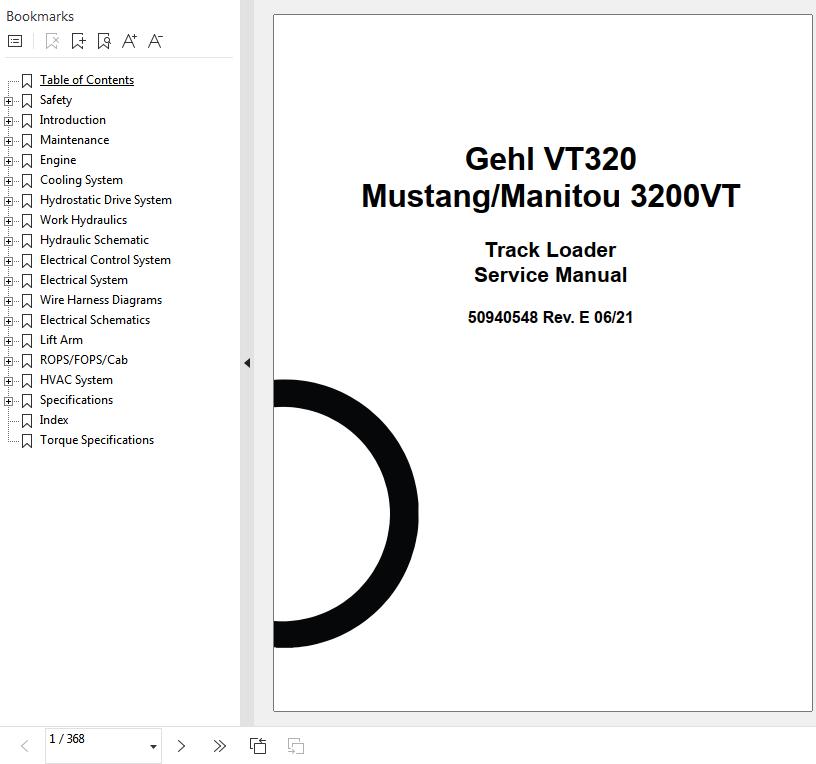The width and height of the screenshot is (816, 764).
Task: Expand the Hydrostatic Drive System bookmark
Action: [8, 201]
